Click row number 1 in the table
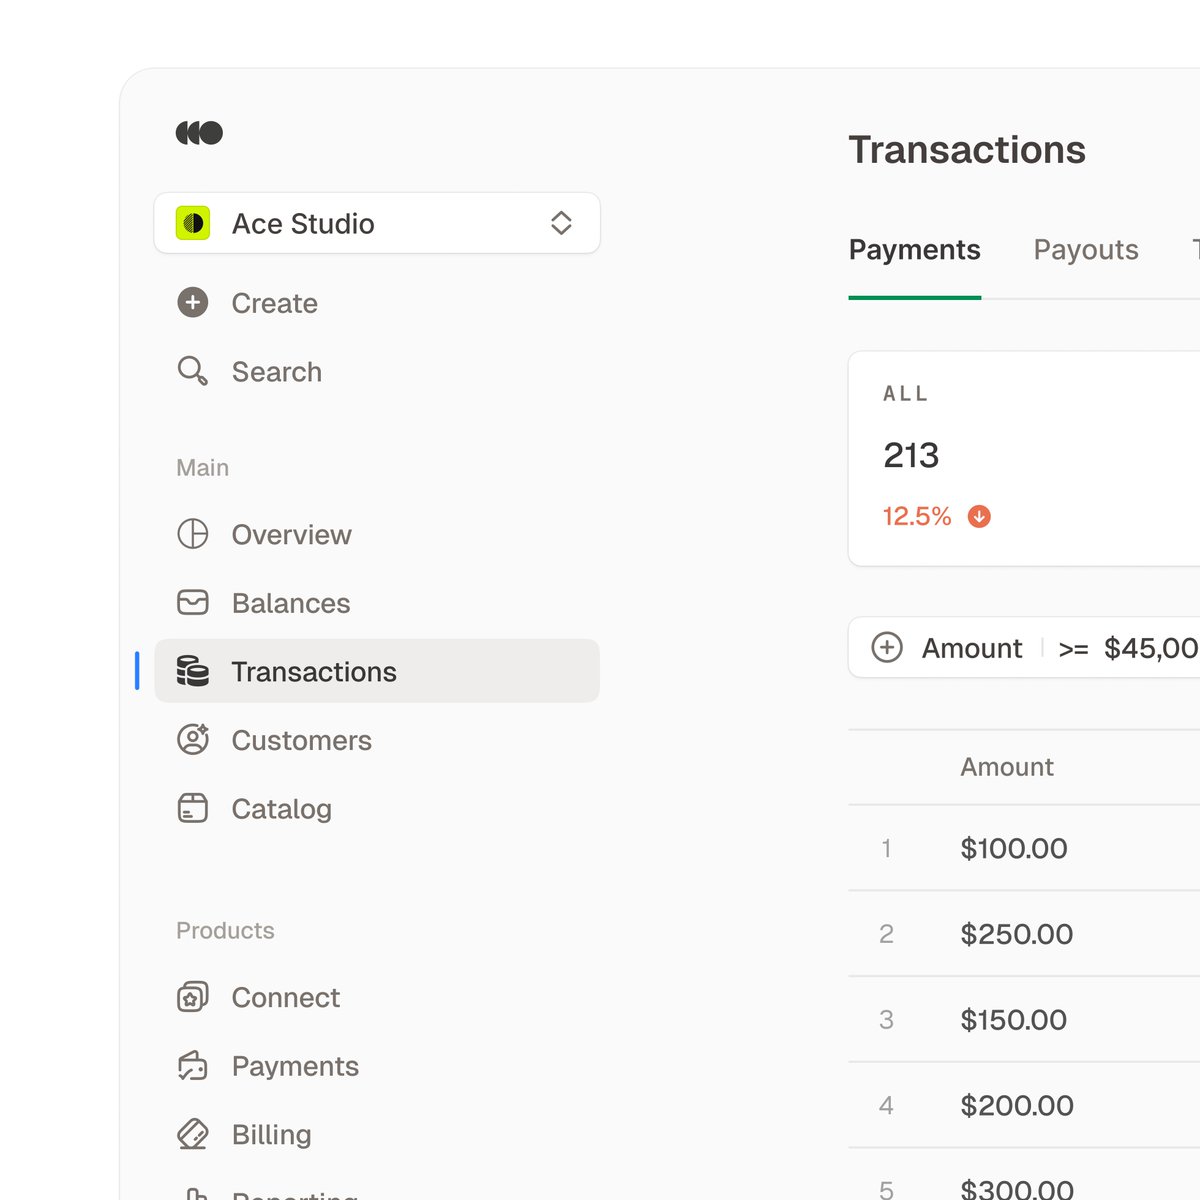Viewport: 1200px width, 1200px height. pos(886,849)
